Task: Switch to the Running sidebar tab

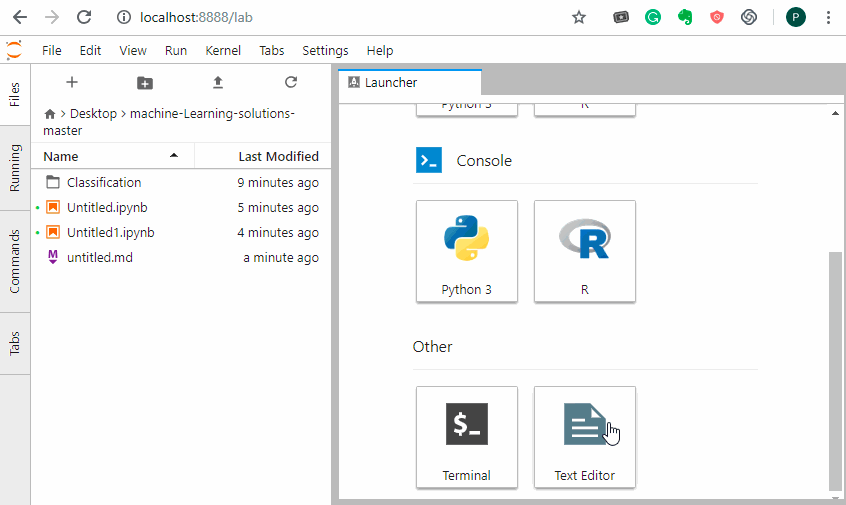Action: [x=15, y=168]
